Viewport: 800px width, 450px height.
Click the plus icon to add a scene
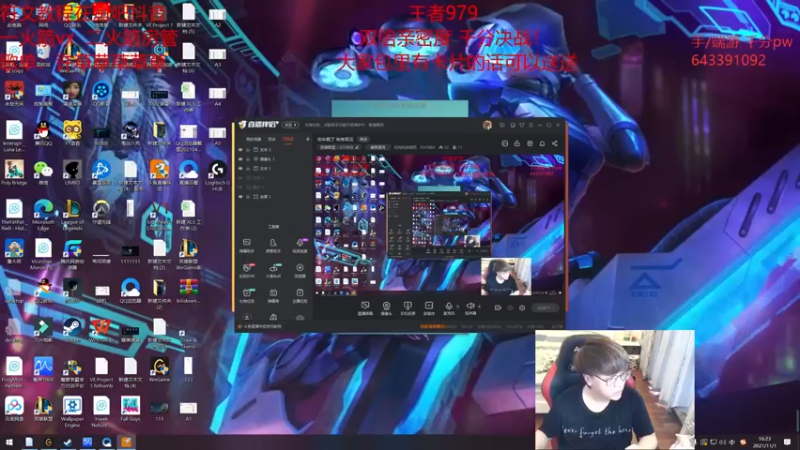pos(308,139)
